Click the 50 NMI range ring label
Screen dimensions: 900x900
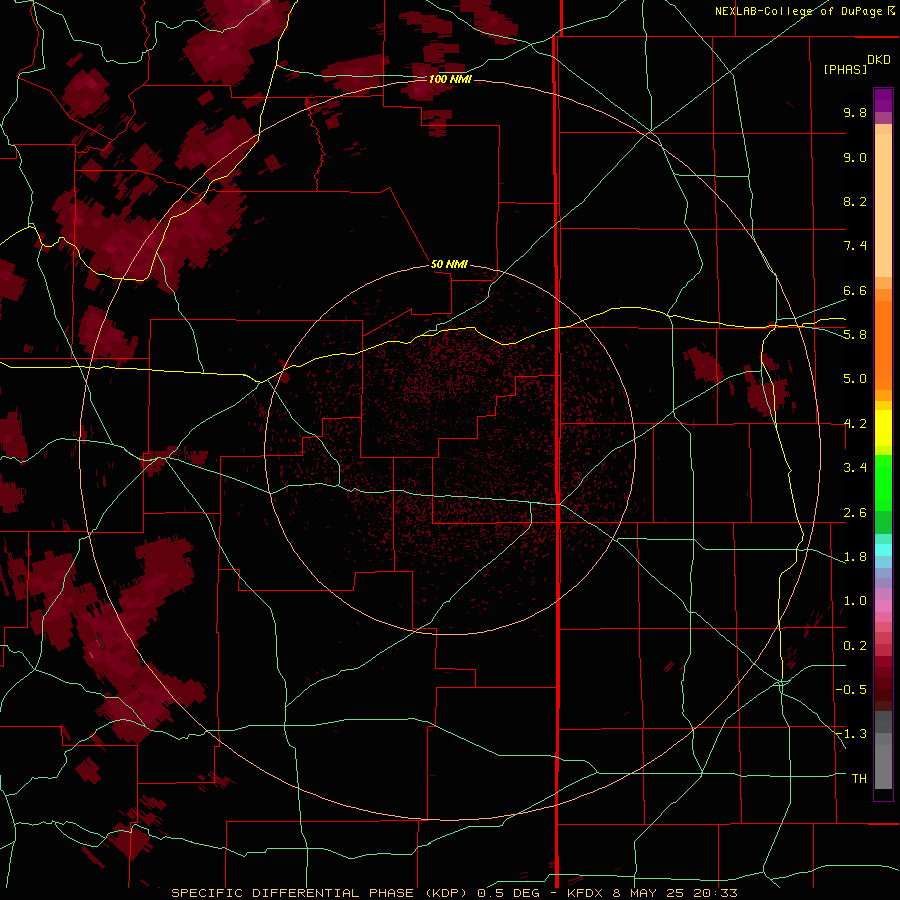(x=449, y=264)
